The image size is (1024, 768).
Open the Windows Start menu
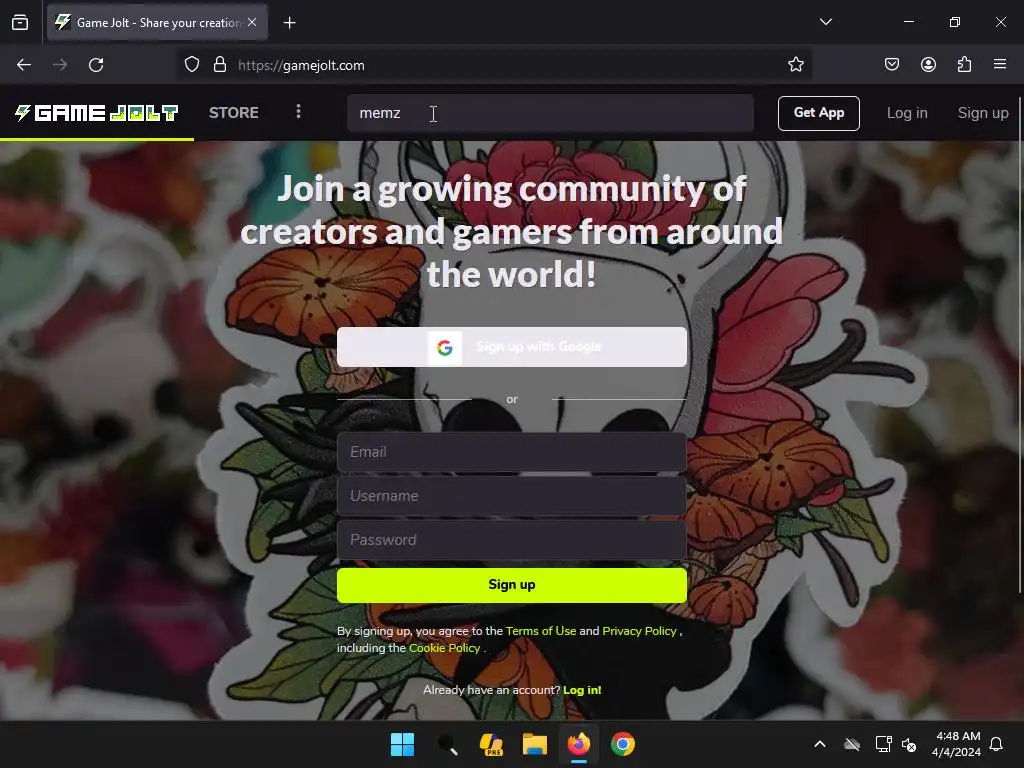[x=402, y=744]
